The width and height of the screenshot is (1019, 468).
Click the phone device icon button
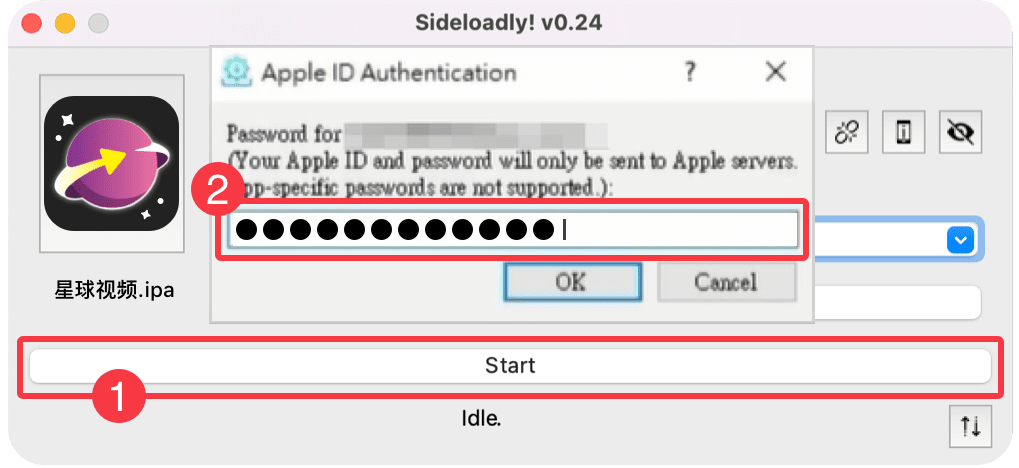click(x=903, y=132)
